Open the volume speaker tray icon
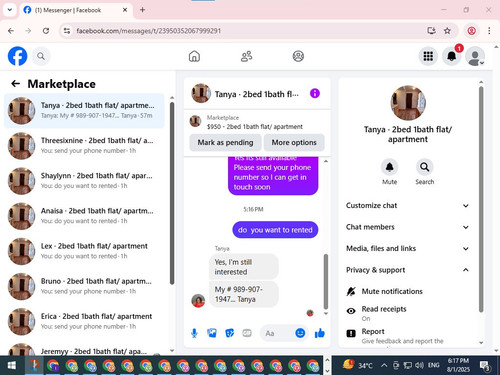The height and width of the screenshot is (375, 500). [x=420, y=365]
